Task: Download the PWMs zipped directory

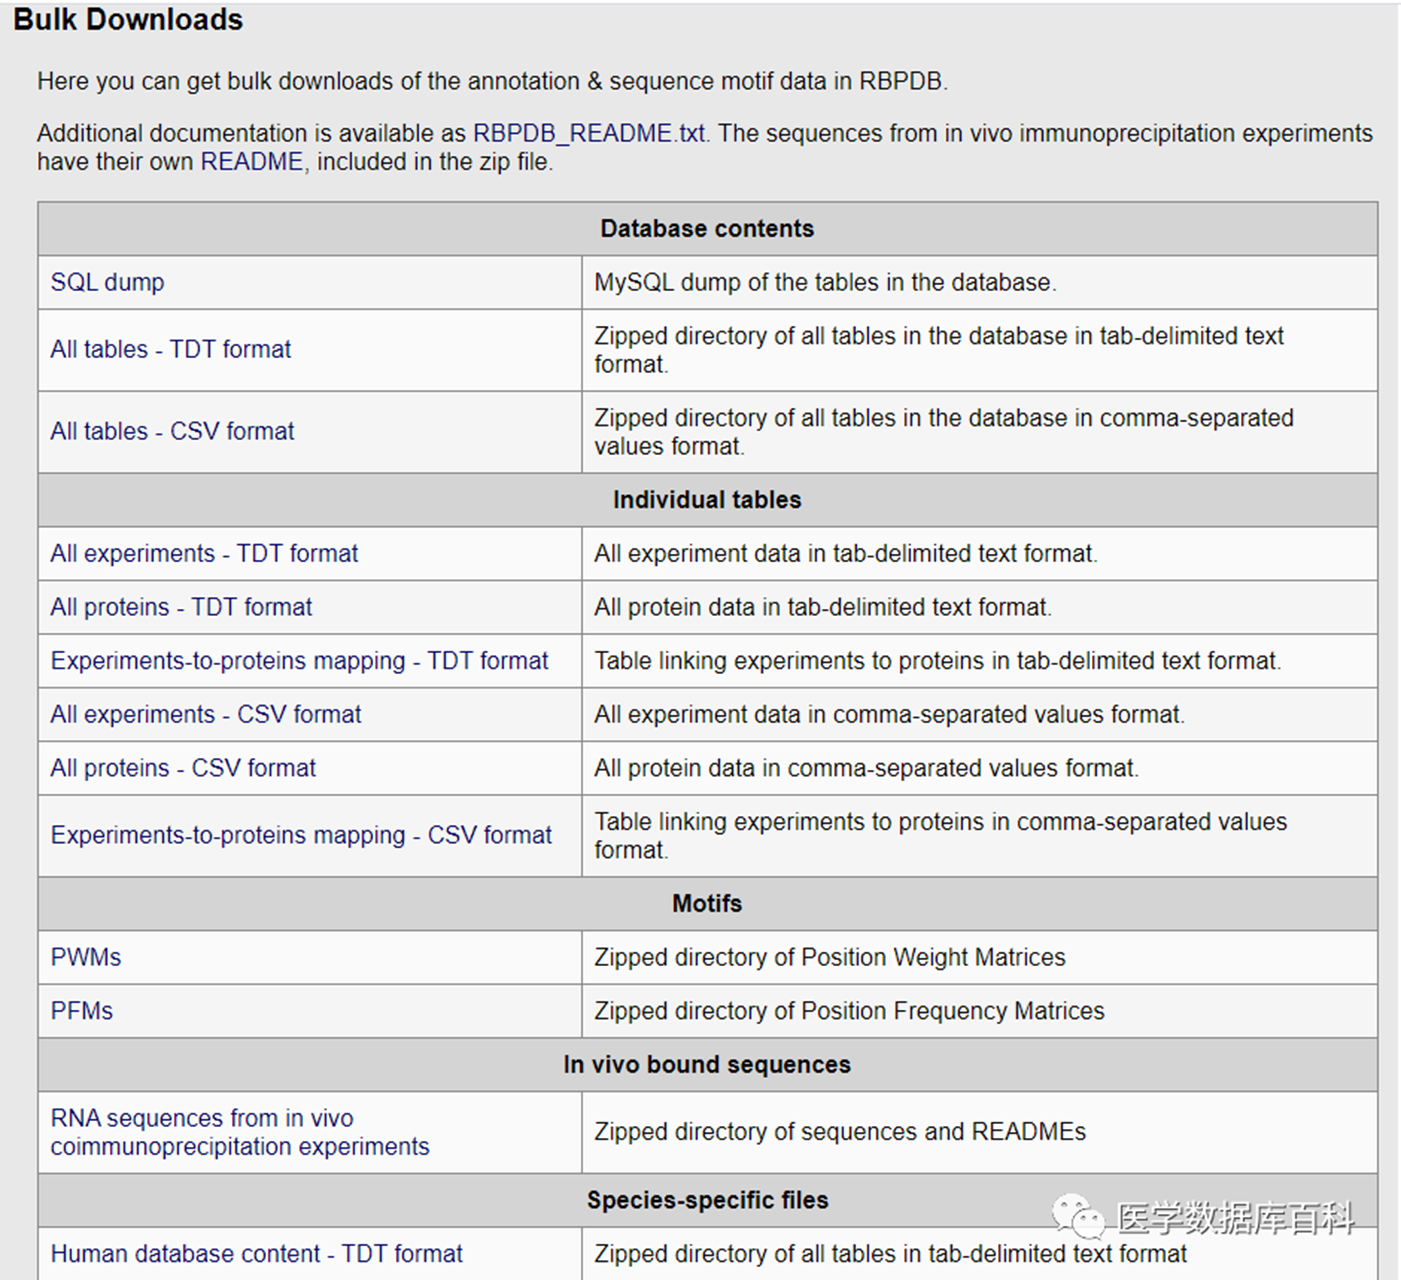Action: [86, 957]
